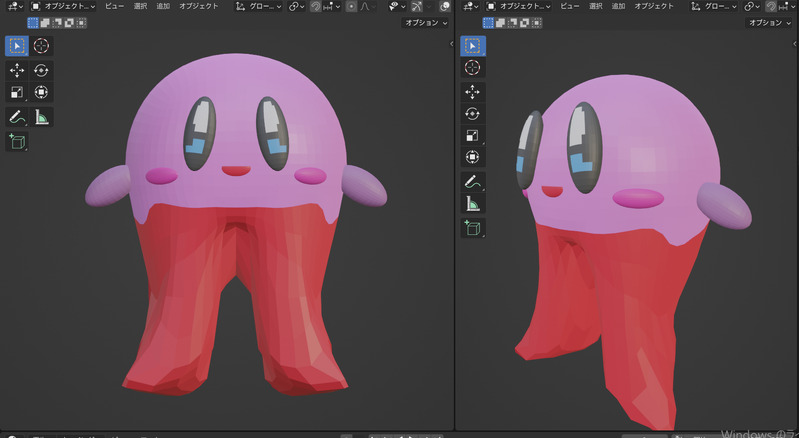The width and height of the screenshot is (799, 438).
Task: Select the Transform tool in right viewport
Action: pyautogui.click(x=473, y=157)
